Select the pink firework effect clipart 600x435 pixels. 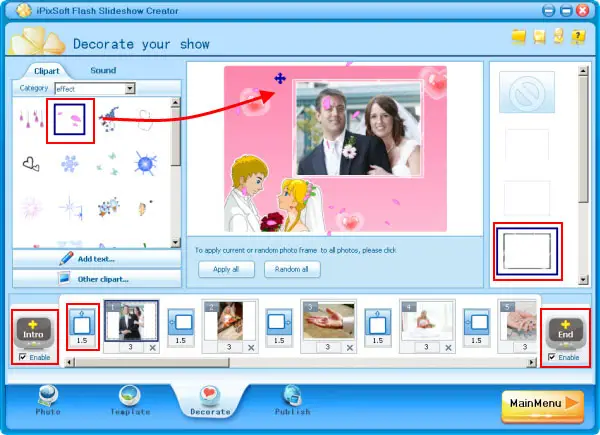click(31, 208)
